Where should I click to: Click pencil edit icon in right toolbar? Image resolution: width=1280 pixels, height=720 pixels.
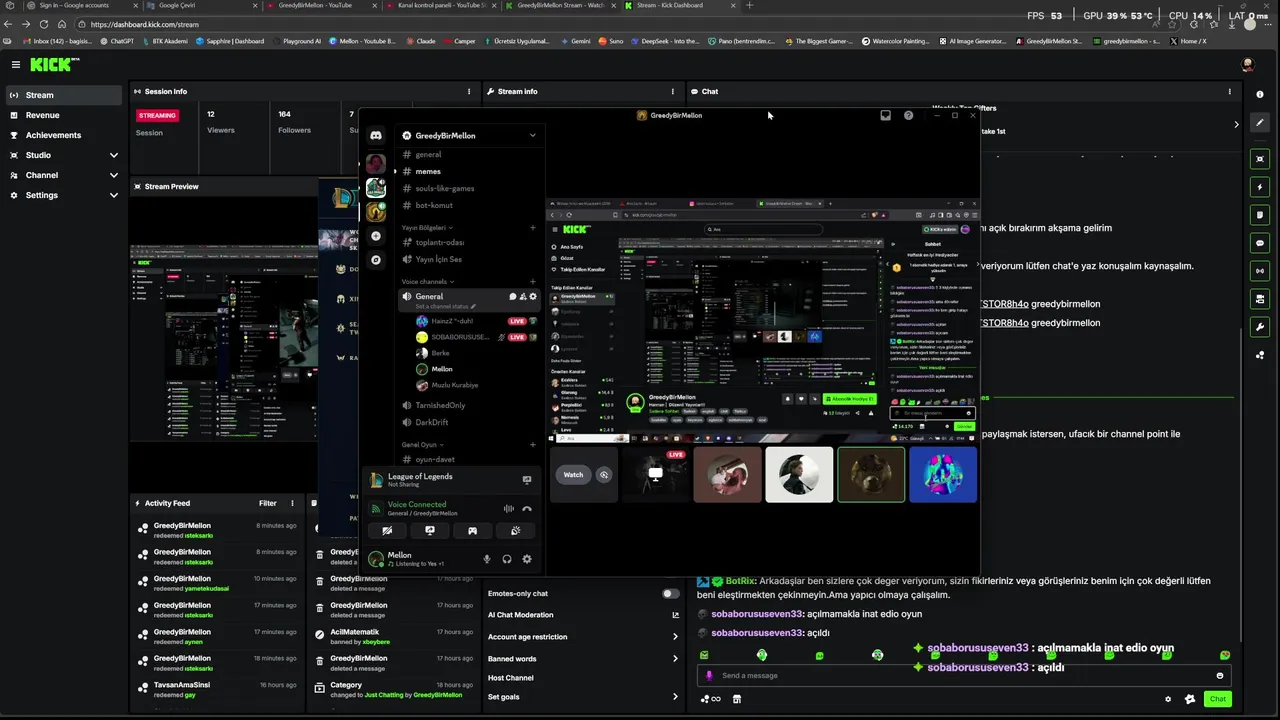point(1260,122)
